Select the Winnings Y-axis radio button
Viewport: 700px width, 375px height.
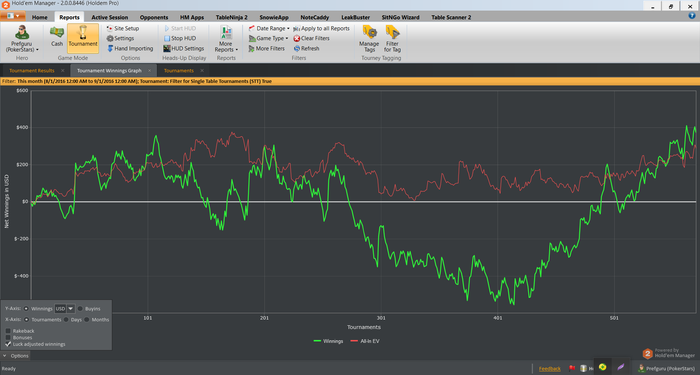pyautogui.click(x=26, y=308)
